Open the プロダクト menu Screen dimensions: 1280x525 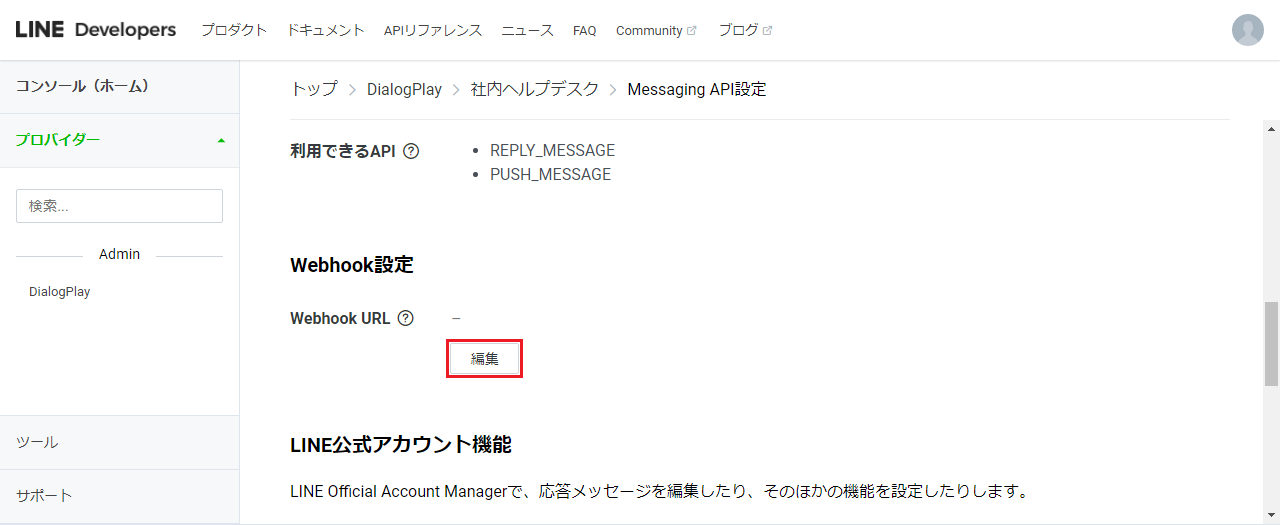(x=234, y=30)
